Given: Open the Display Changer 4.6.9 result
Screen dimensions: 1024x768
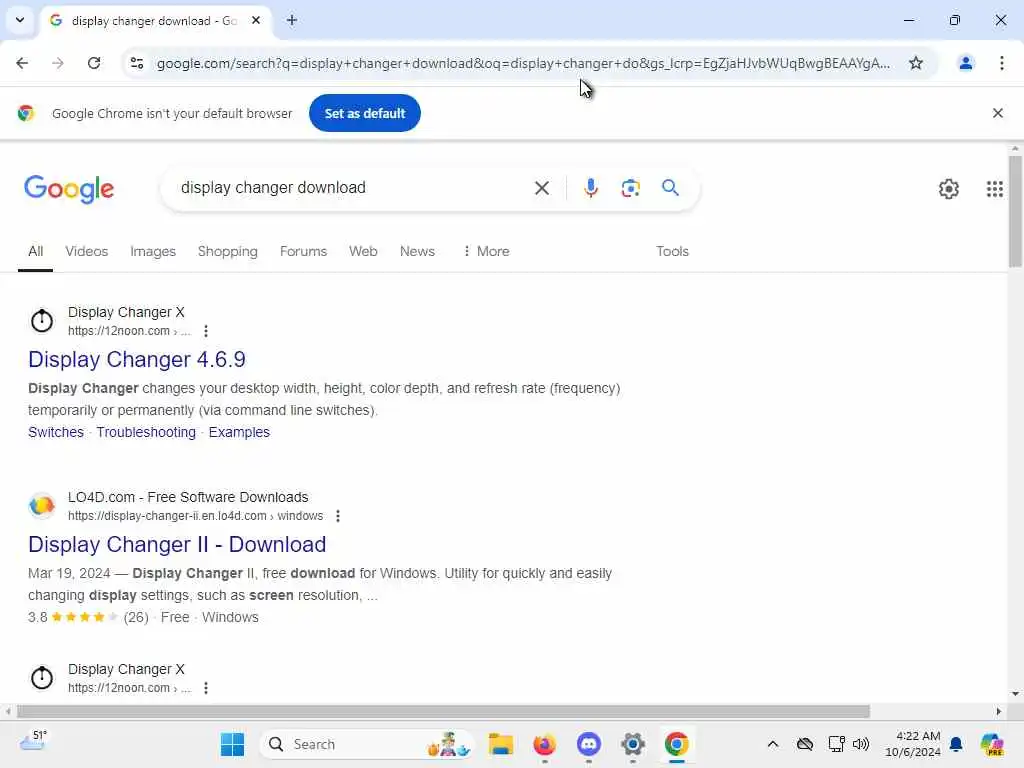Looking at the screenshot, I should (137, 359).
